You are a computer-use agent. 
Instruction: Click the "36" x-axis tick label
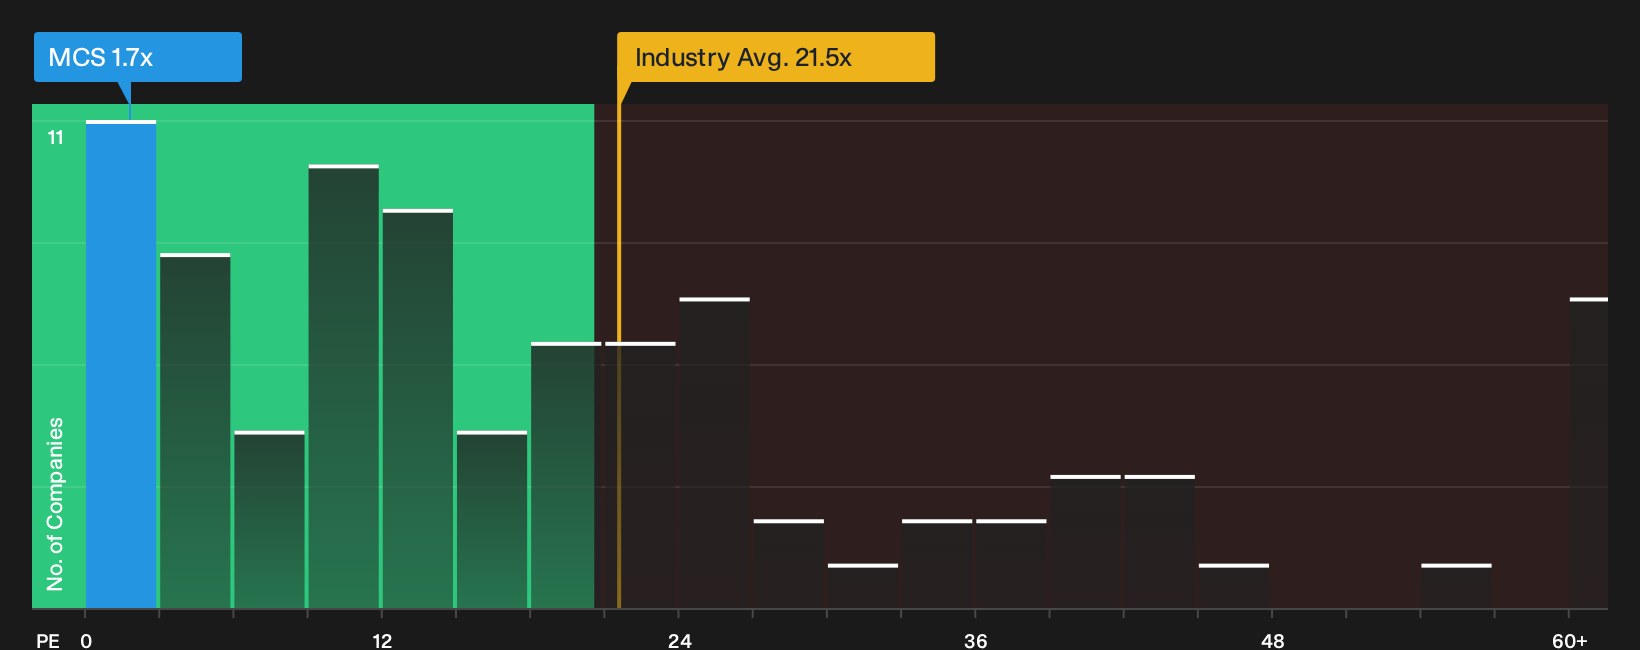coord(976,641)
